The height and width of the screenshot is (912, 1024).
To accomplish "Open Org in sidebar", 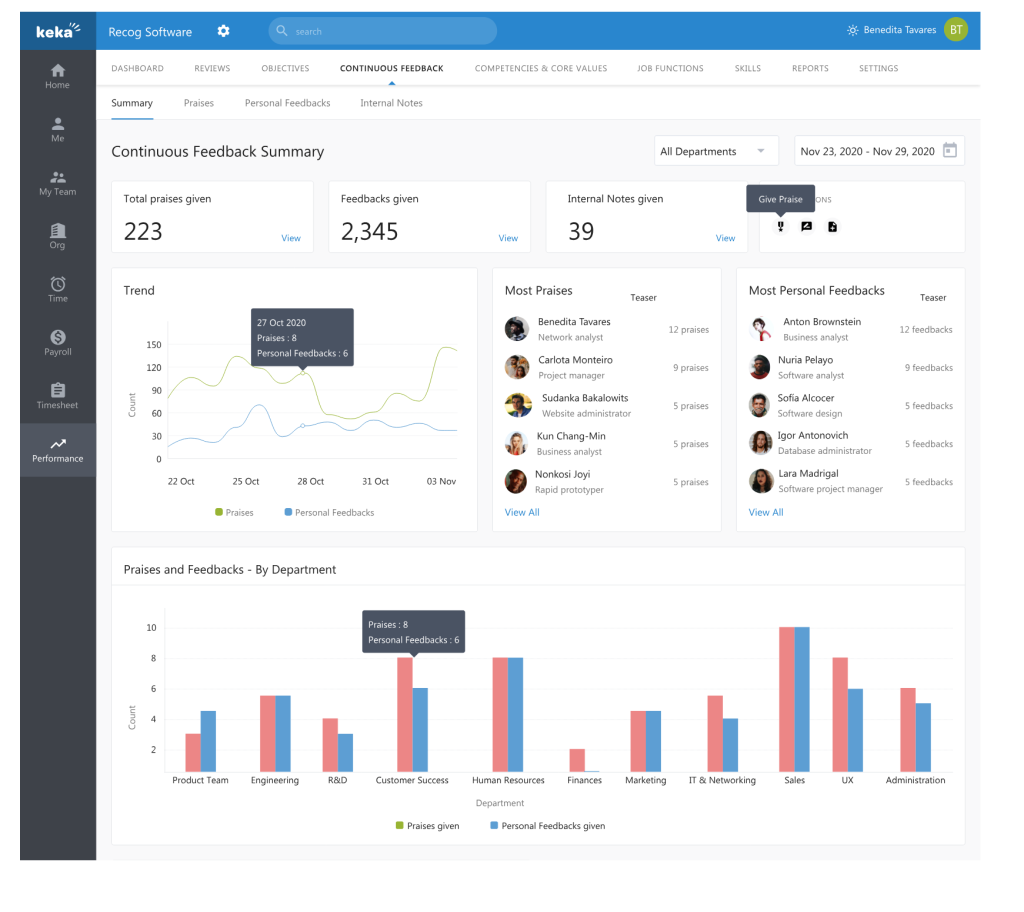I will coord(57,236).
